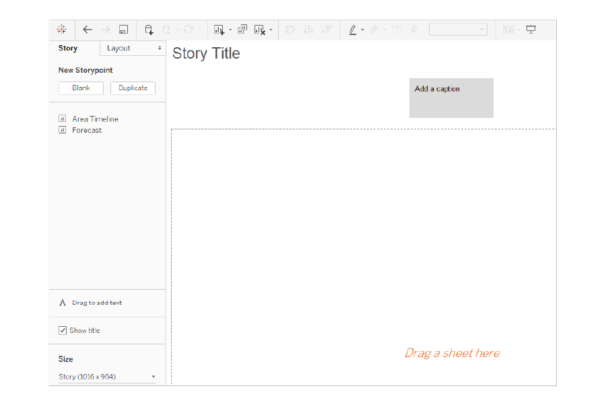The height and width of the screenshot is (405, 606).
Task: Open the Story size dropdown
Action: tap(109, 376)
